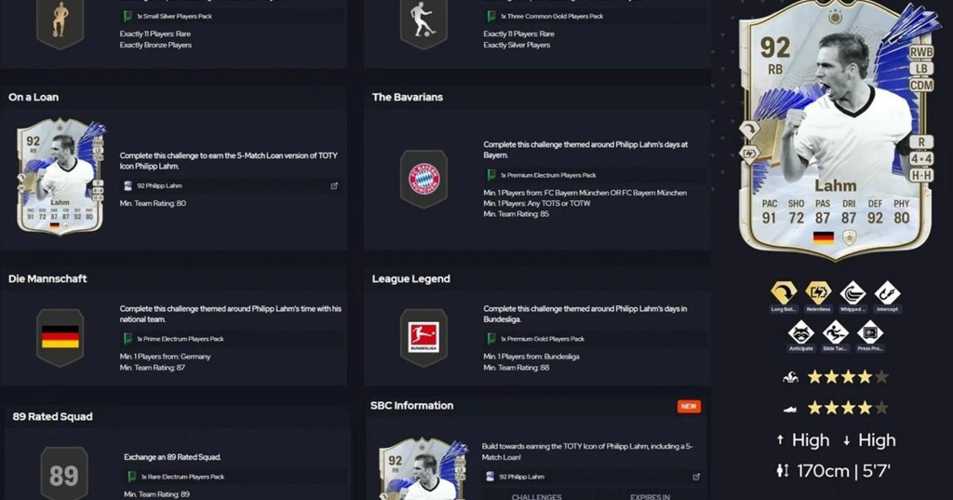The height and width of the screenshot is (500, 953).
Task: Open the FC Bayern München badge challenge
Action: (424, 179)
